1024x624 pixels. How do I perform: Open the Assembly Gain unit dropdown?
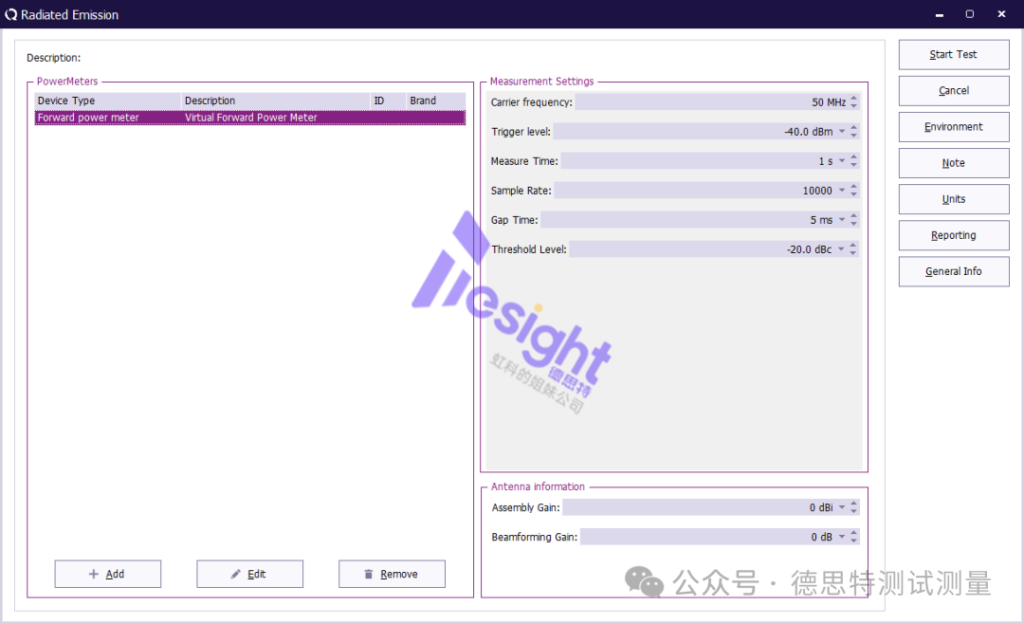pos(842,508)
